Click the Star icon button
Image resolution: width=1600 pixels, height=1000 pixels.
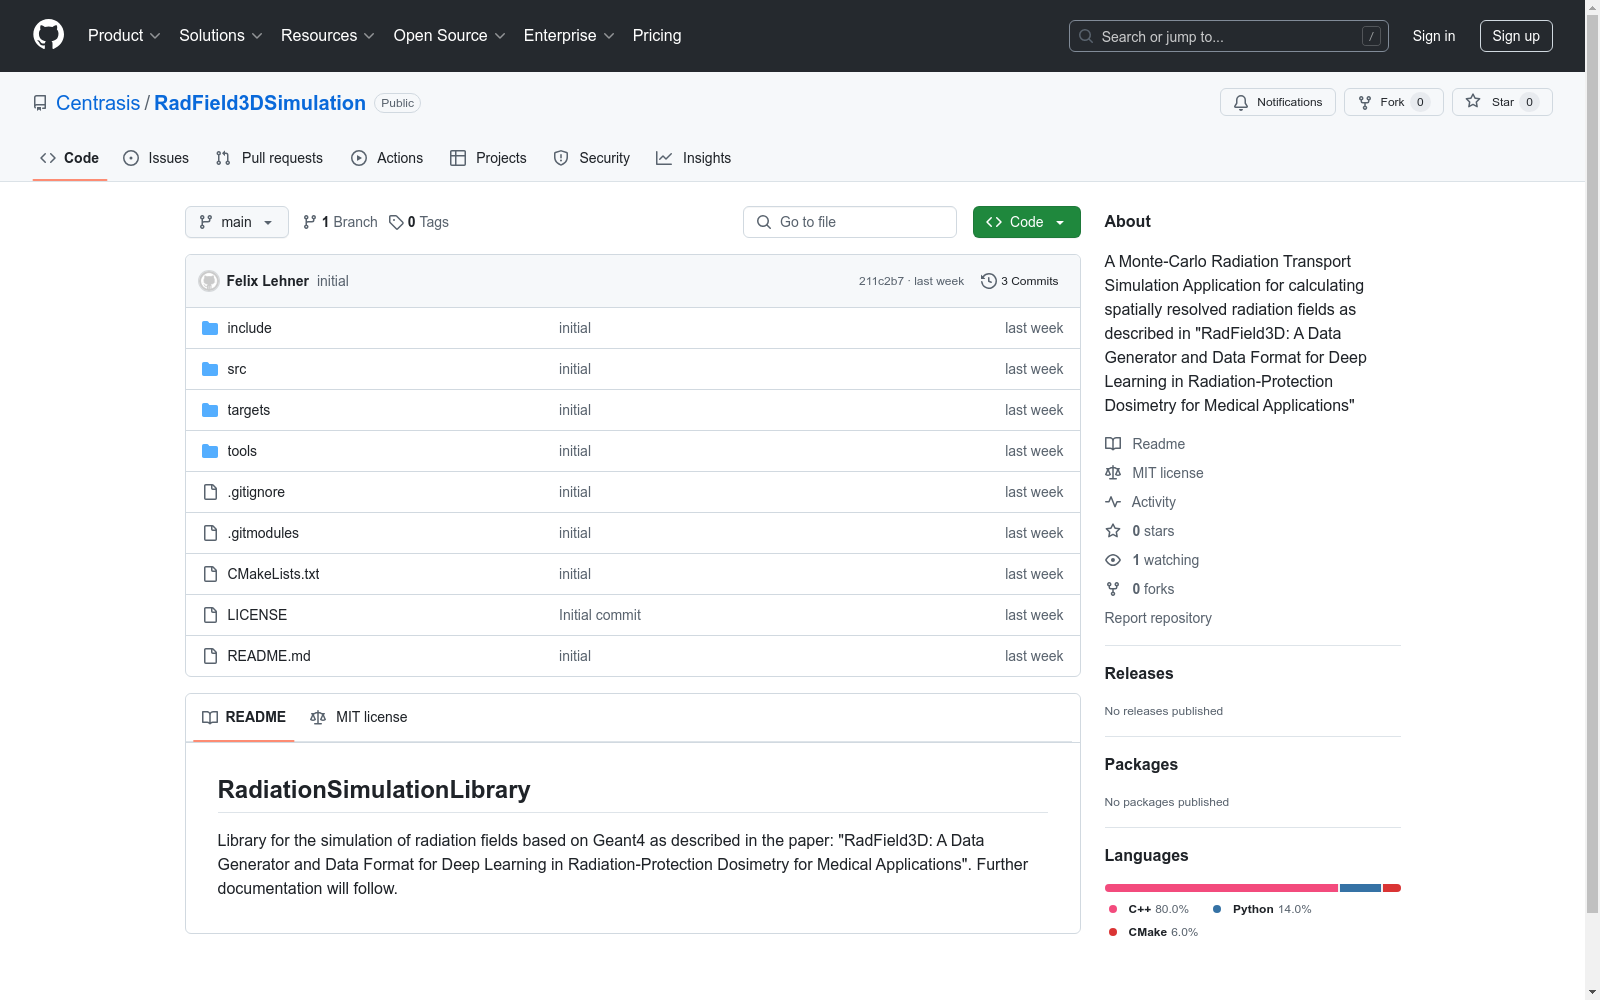(1473, 102)
